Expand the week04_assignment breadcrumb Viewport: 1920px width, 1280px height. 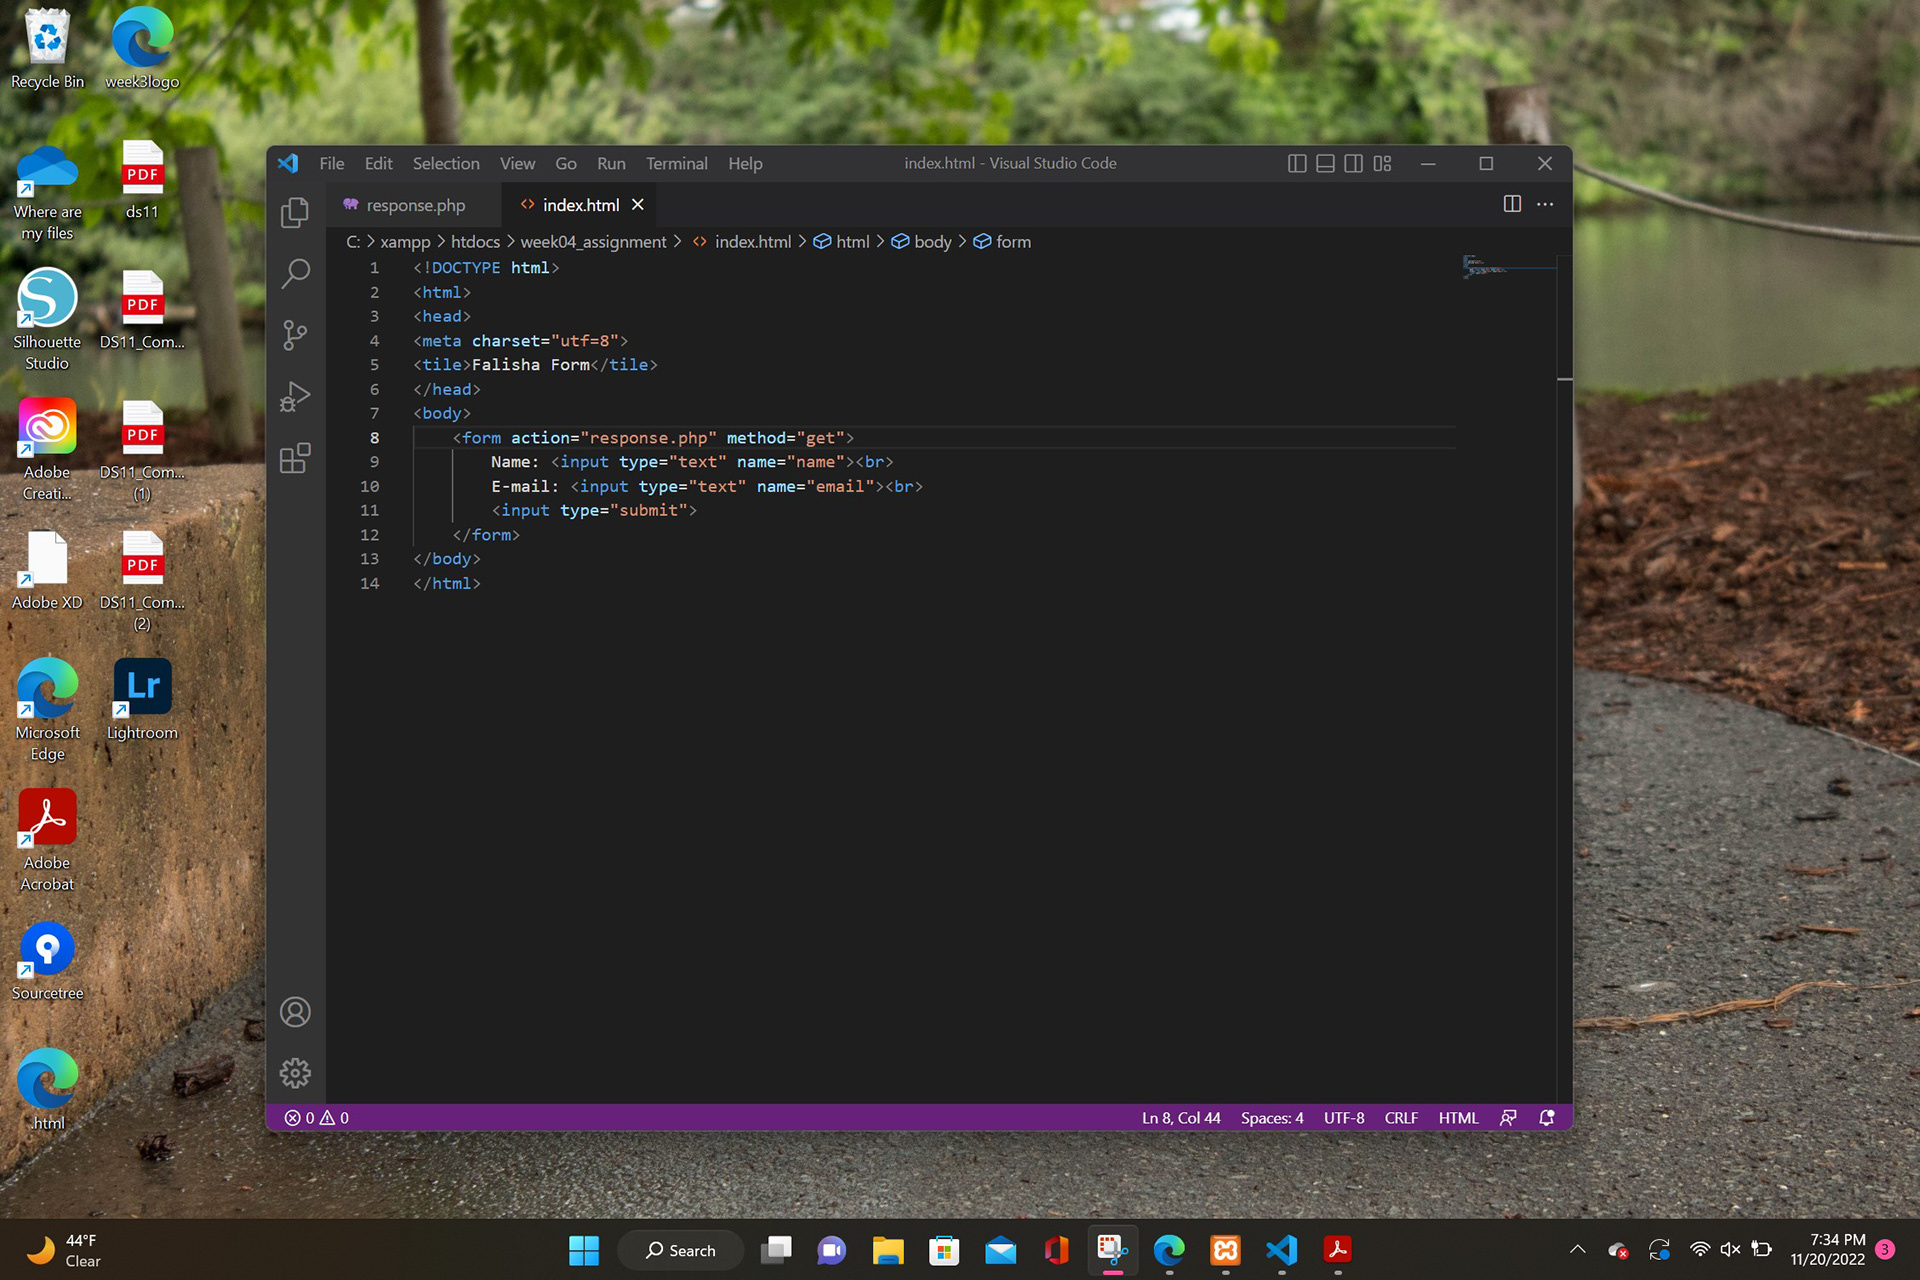[592, 242]
